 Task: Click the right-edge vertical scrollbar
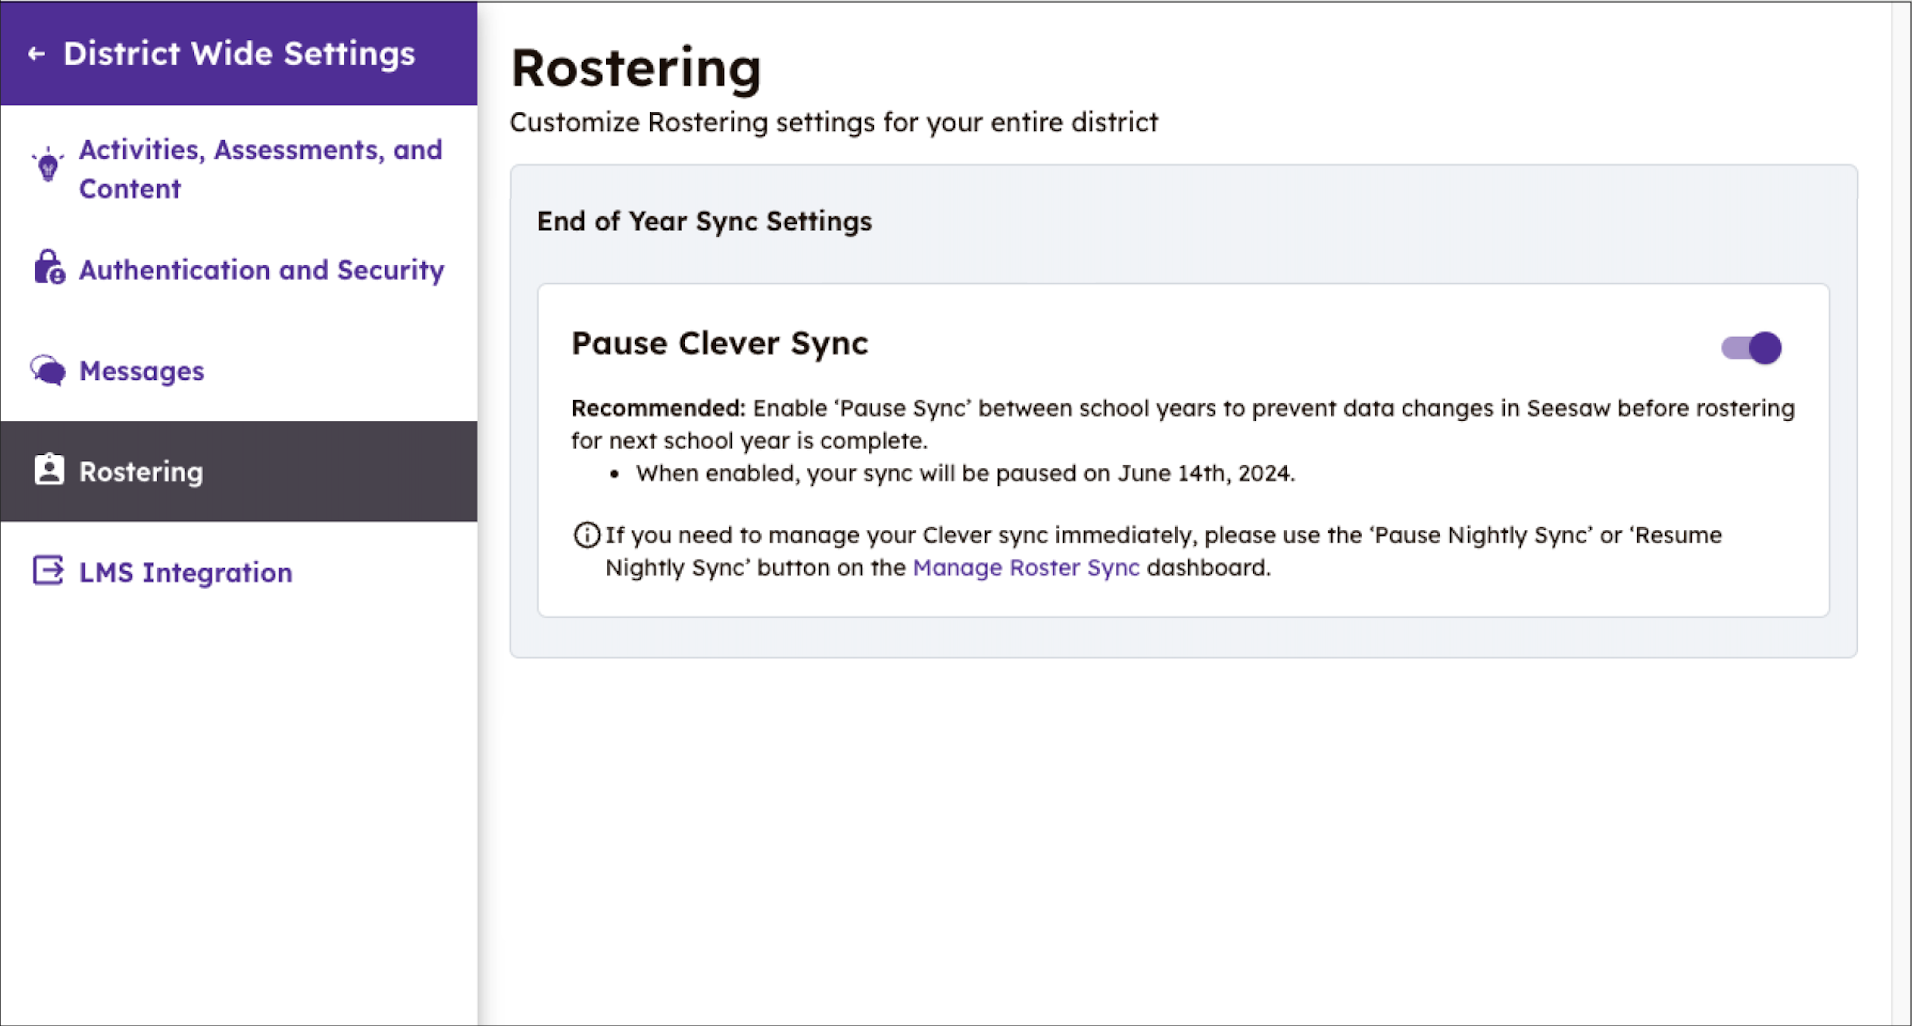click(x=1900, y=500)
